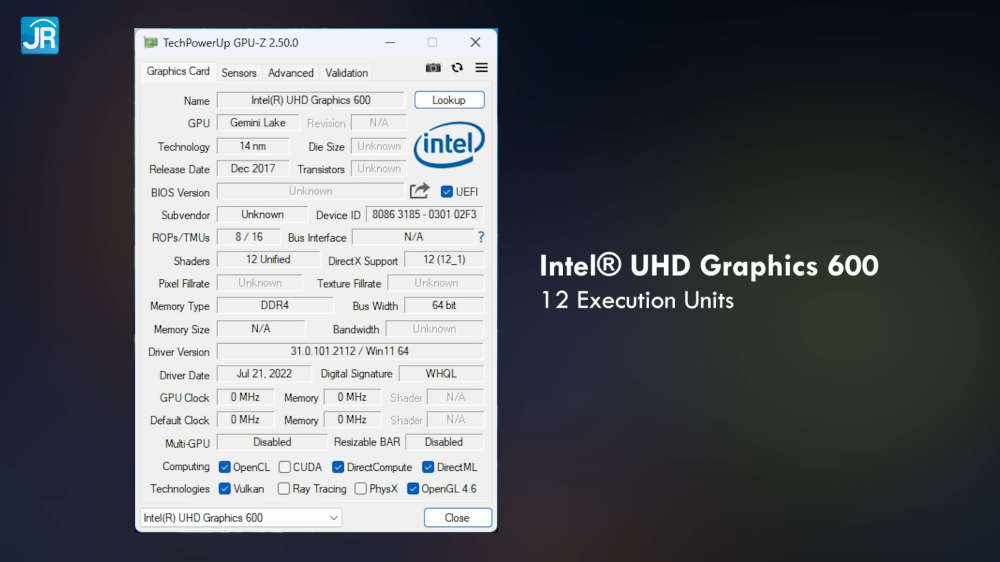Click the Shaders field 12 Unified
The height and width of the screenshot is (562, 1000).
268,260
